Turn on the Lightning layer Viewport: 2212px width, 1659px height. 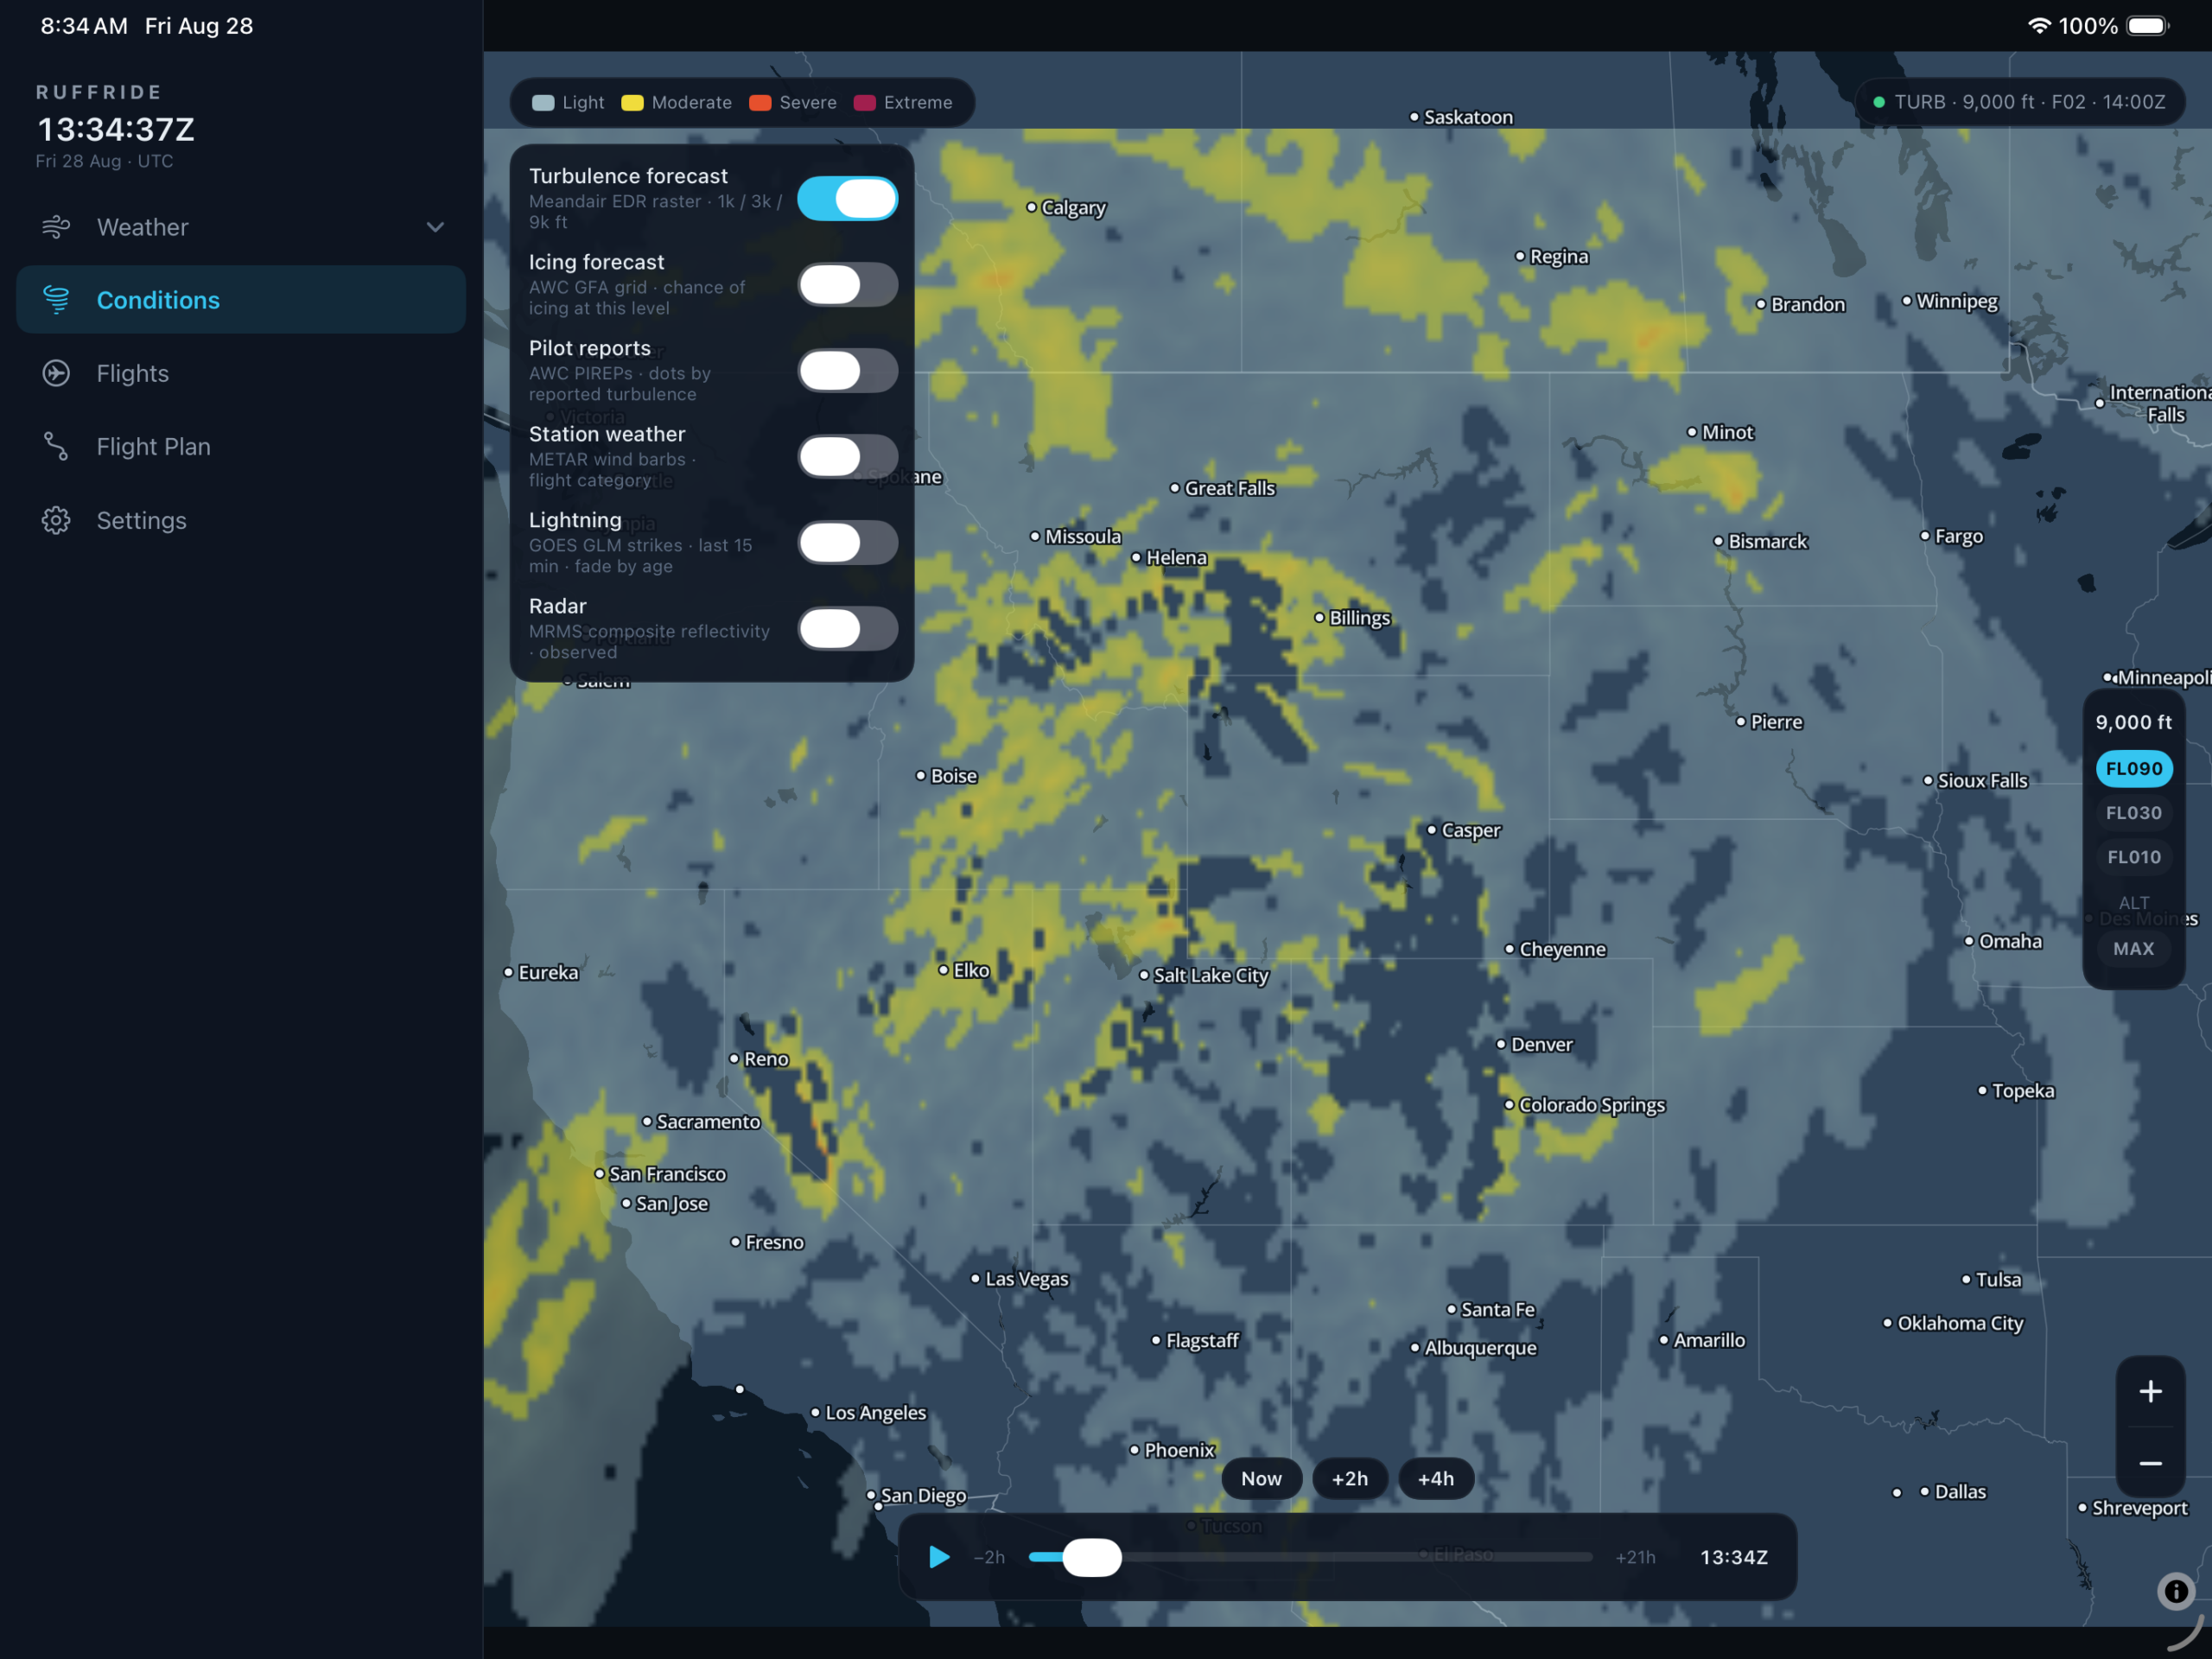point(847,543)
